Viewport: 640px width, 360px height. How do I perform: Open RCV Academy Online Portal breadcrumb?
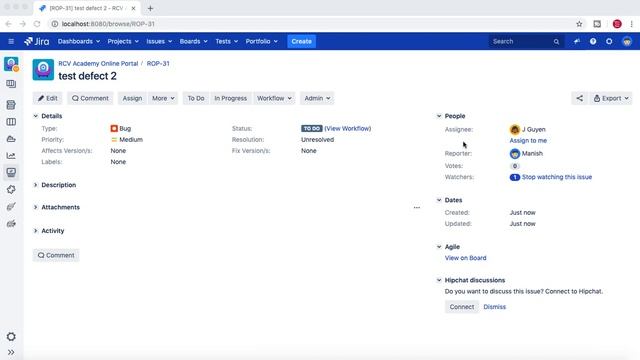click(98, 64)
